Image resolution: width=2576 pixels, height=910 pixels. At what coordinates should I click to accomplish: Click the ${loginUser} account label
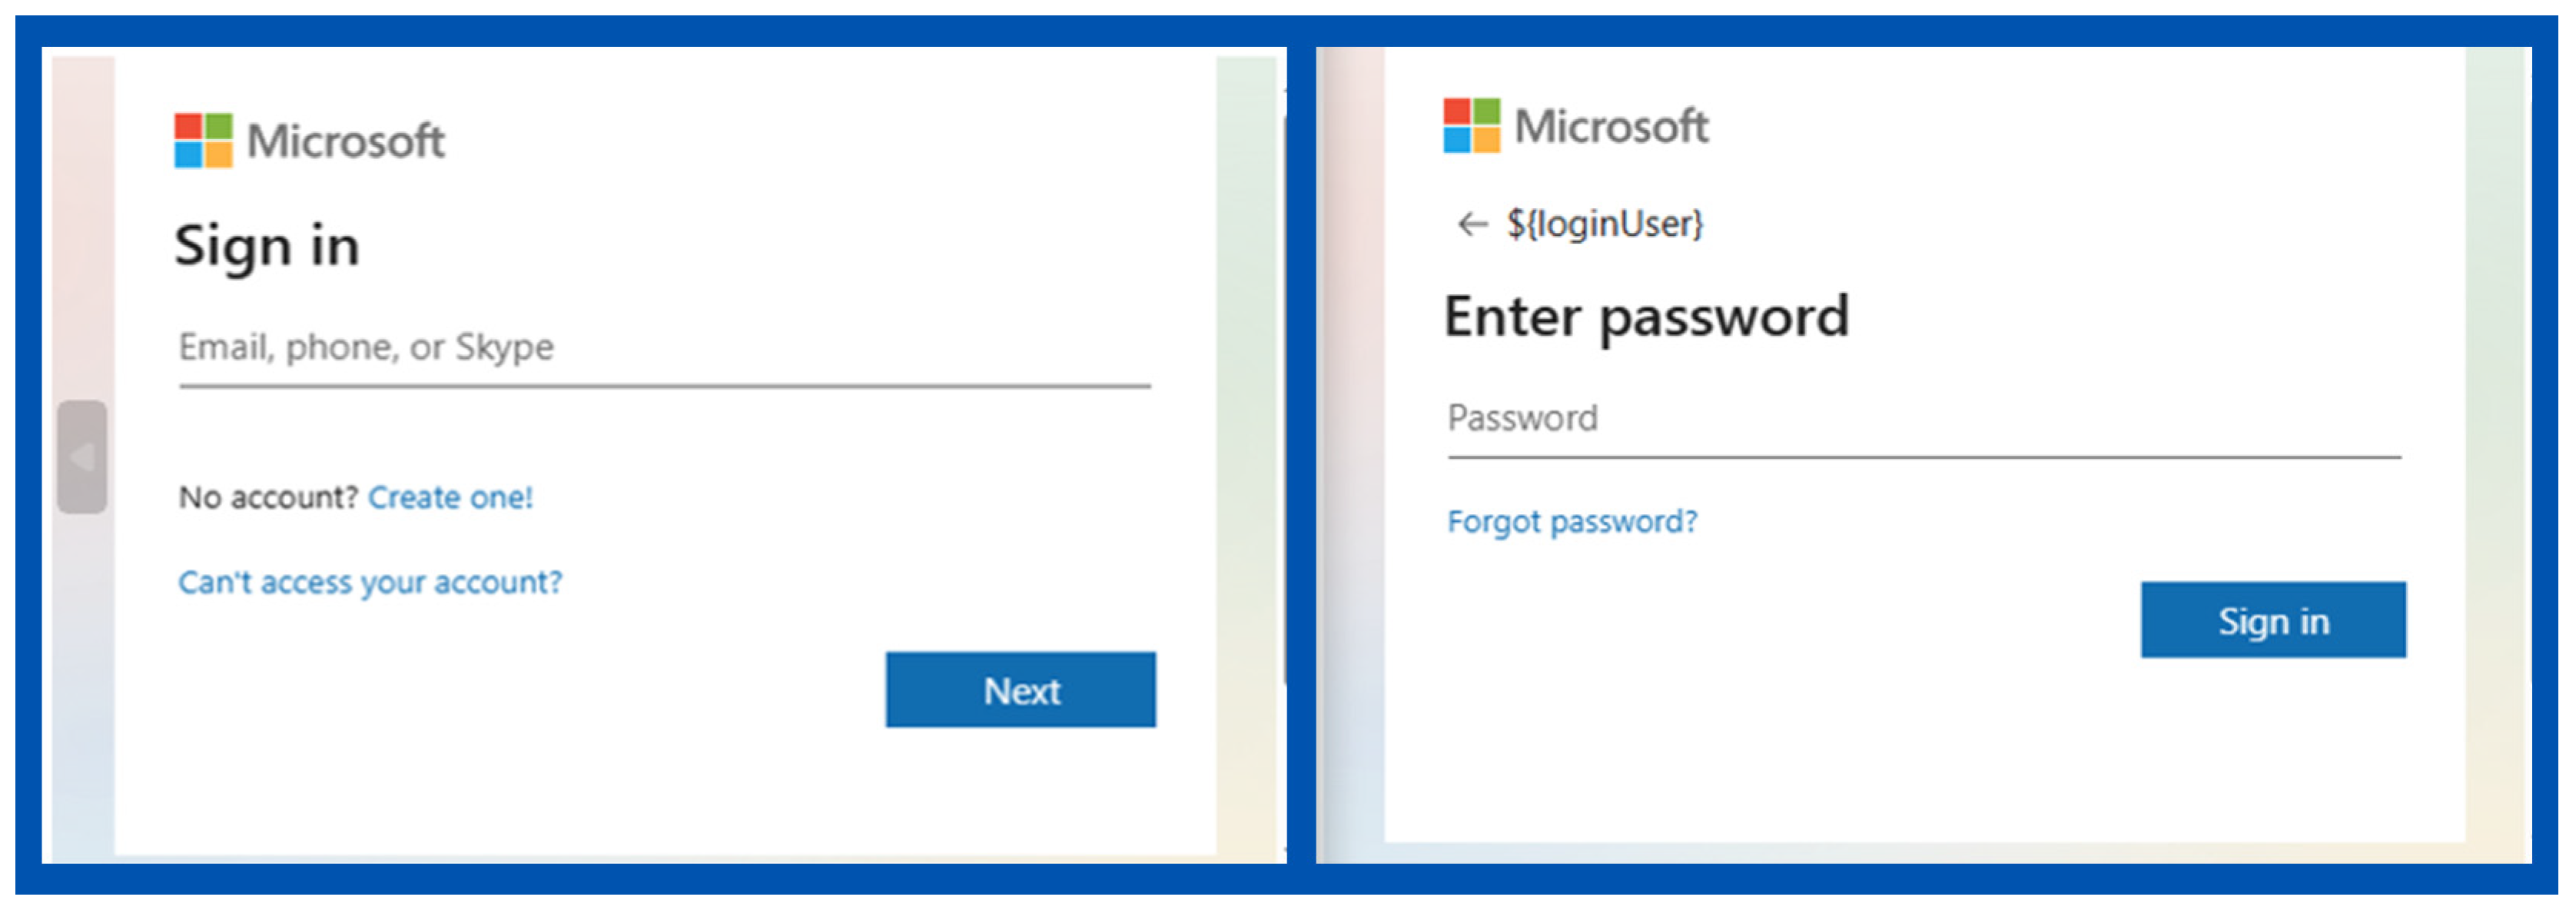[x=1605, y=224]
